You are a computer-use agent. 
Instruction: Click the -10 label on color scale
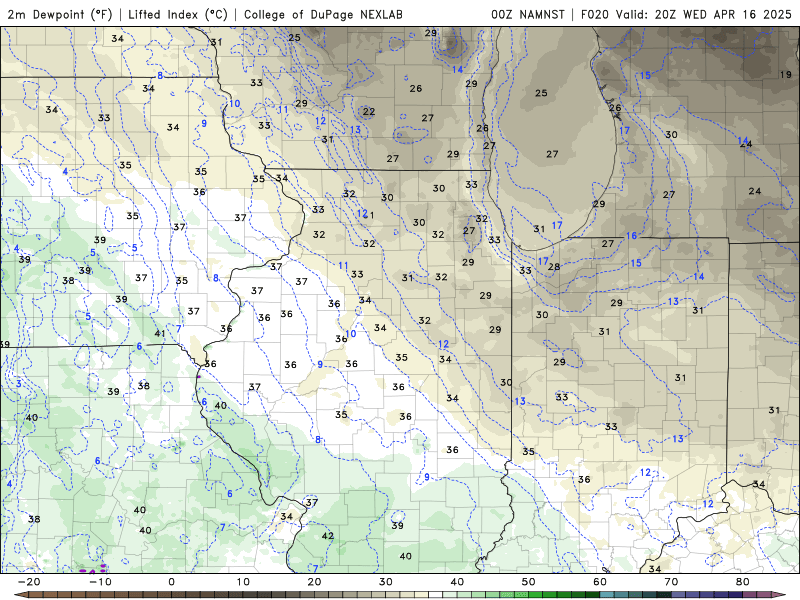[x=100, y=582]
